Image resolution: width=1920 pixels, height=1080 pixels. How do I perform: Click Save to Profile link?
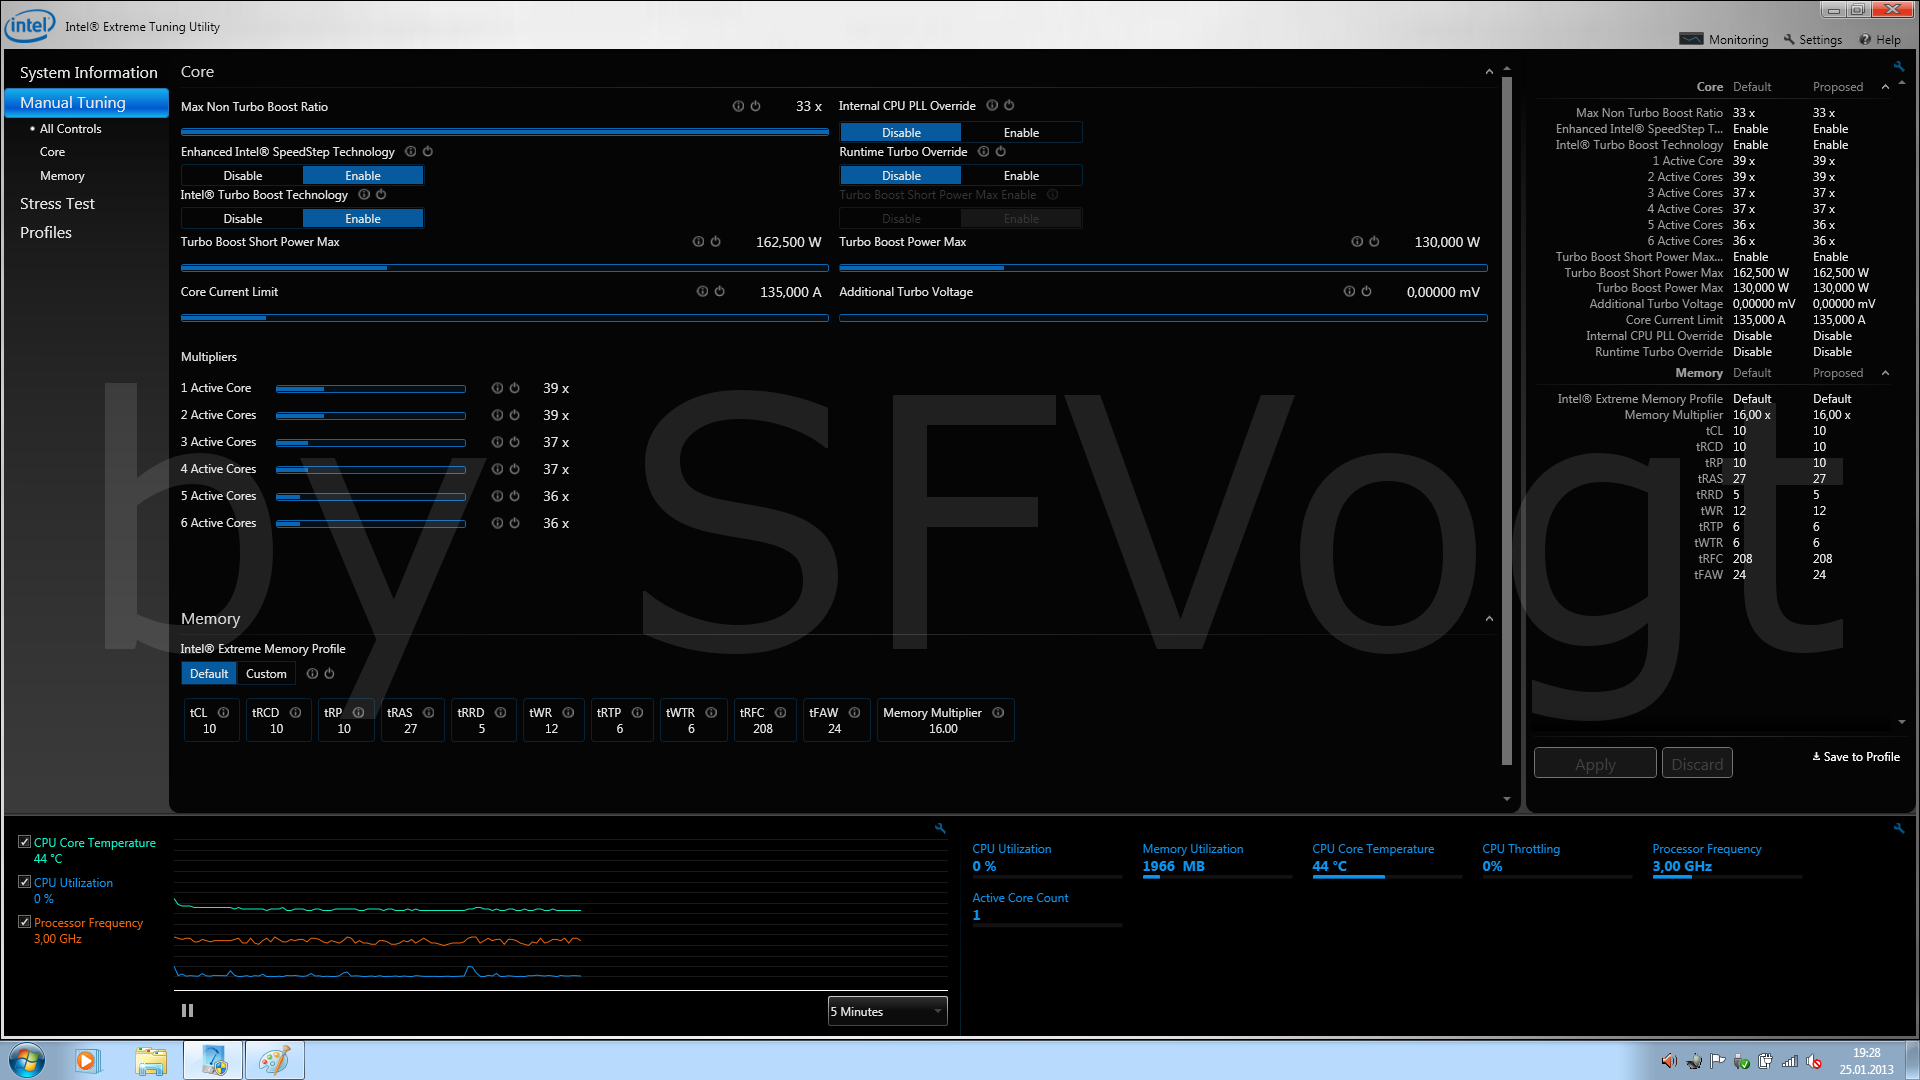point(1856,757)
